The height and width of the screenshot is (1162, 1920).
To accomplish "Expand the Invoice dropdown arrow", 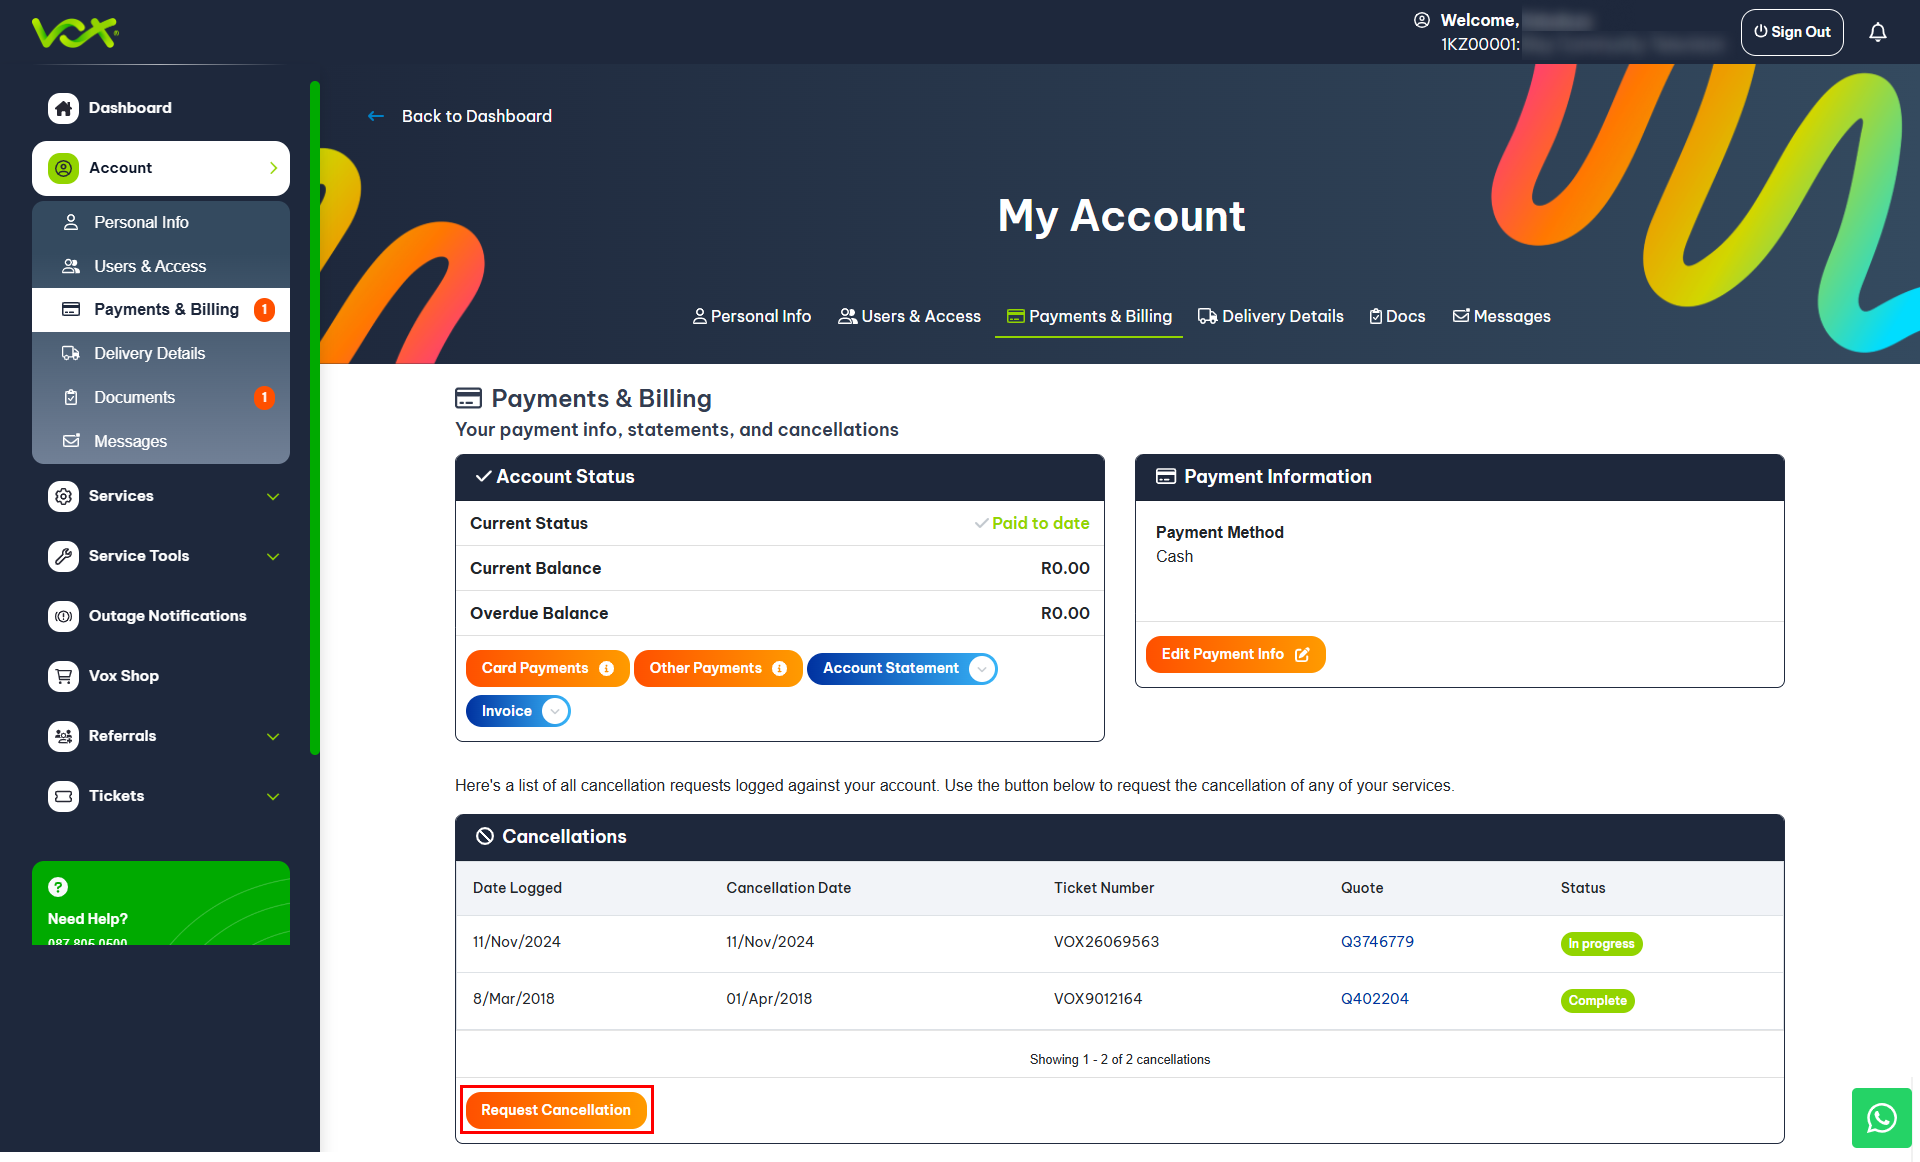I will pos(555,712).
